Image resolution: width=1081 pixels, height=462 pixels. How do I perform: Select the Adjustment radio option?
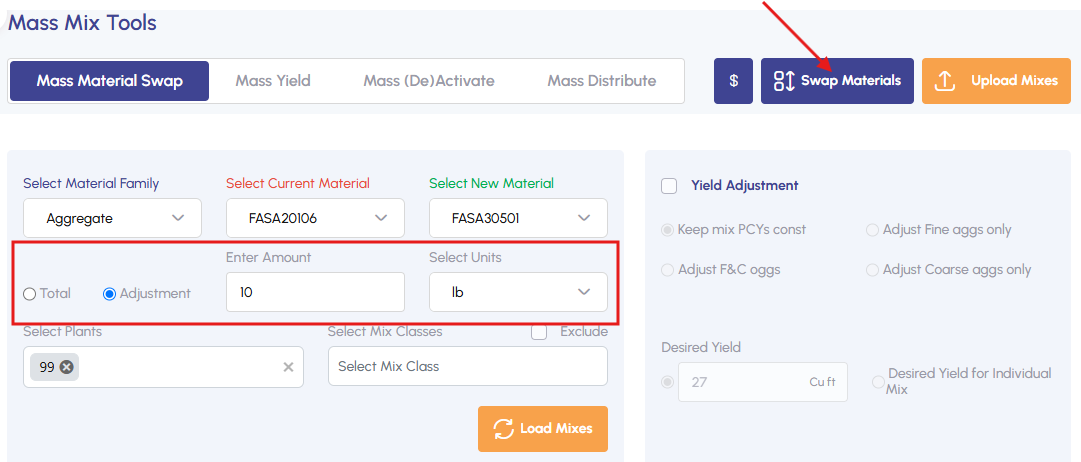pyautogui.click(x=110, y=294)
